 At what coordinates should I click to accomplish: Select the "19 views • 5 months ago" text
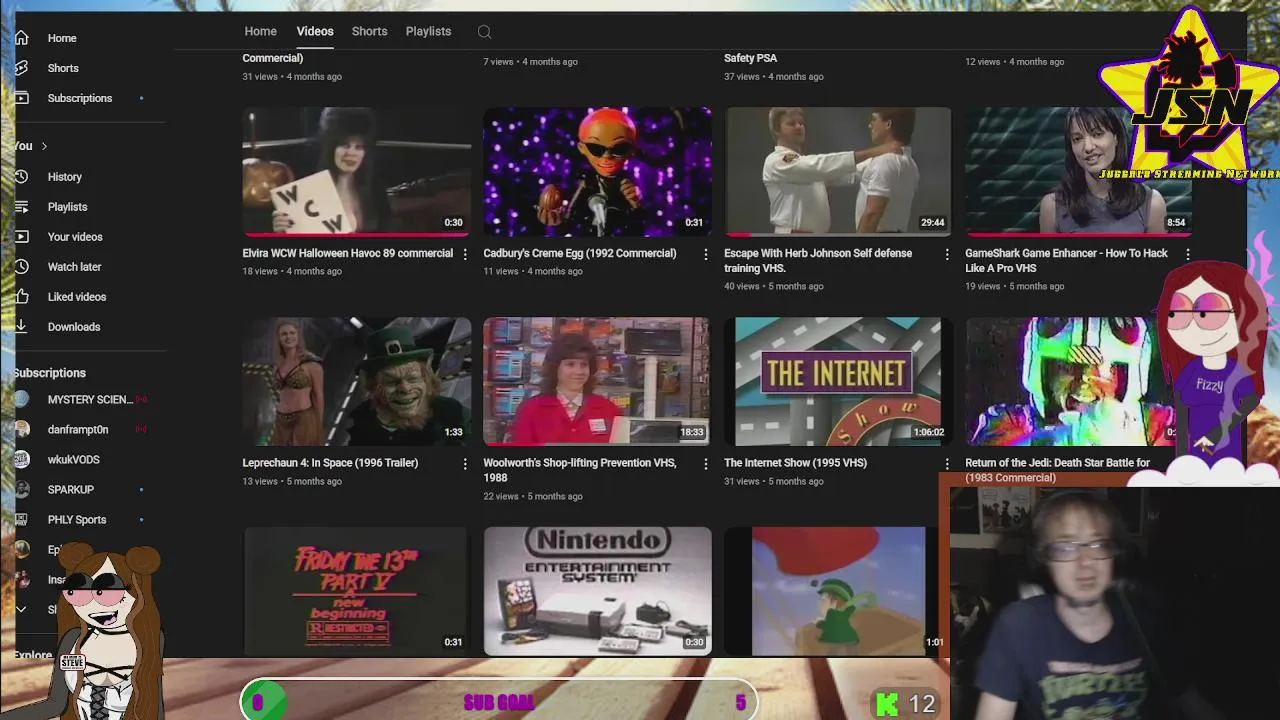tap(1015, 286)
